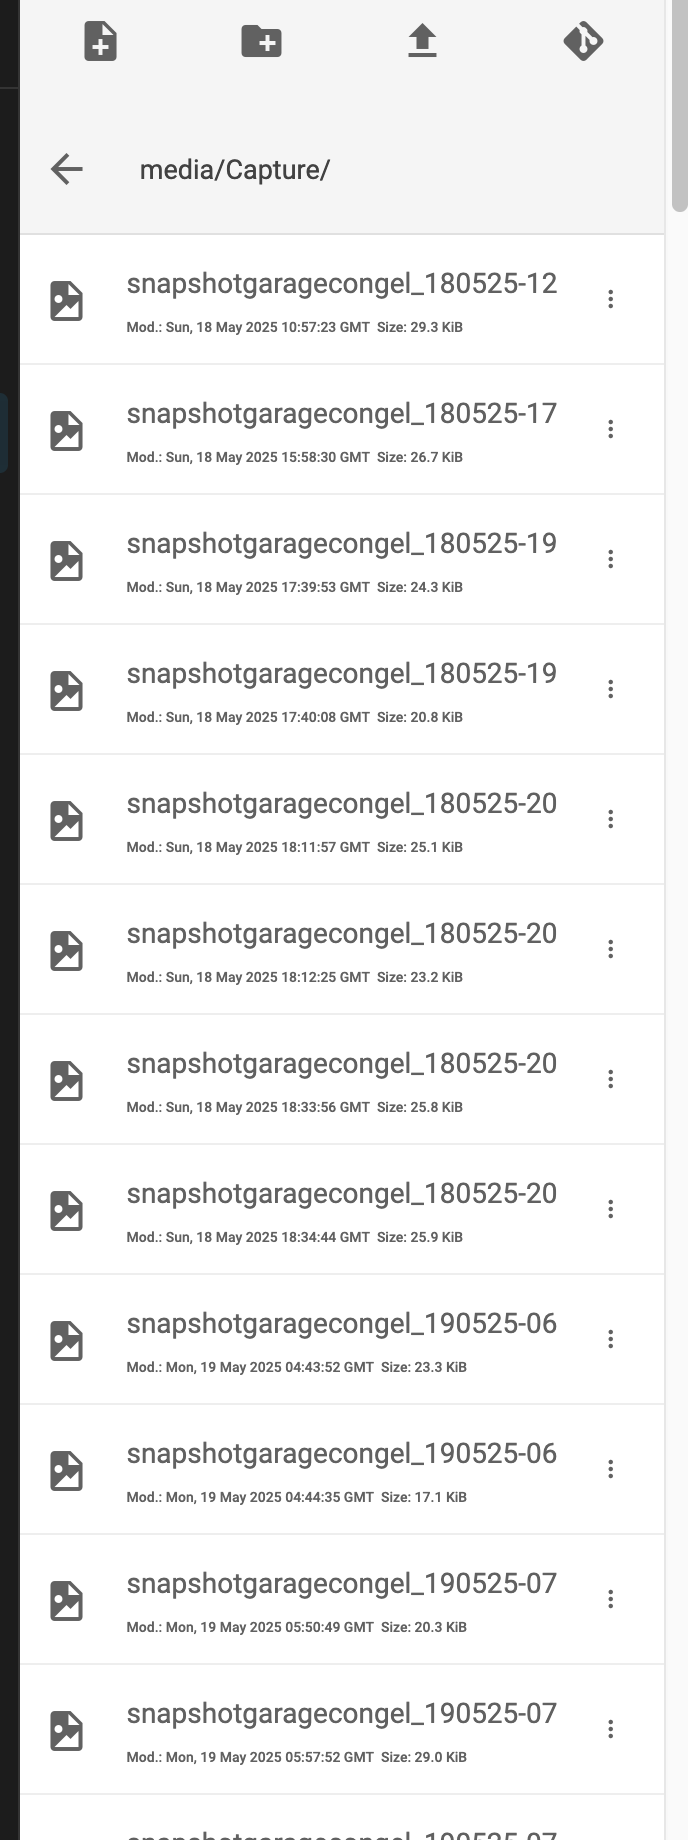Select the file modified at 18:33:56 GMT

[x=342, y=1079]
